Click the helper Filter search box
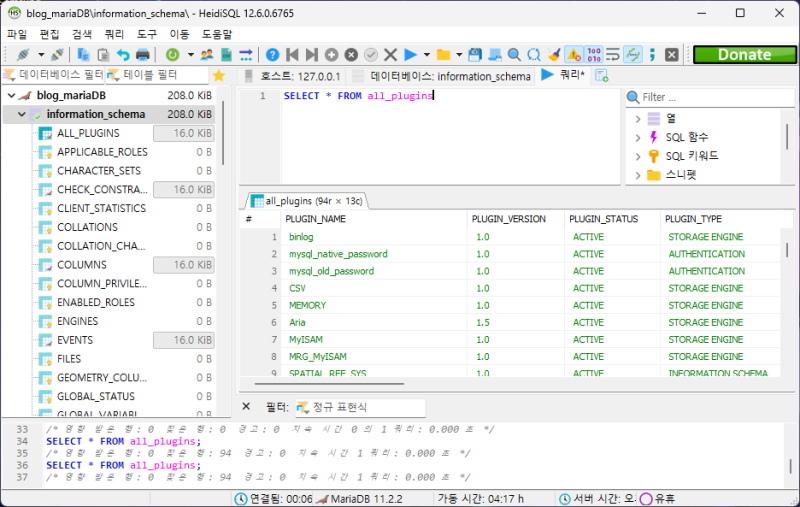The image size is (800, 507). coord(710,97)
